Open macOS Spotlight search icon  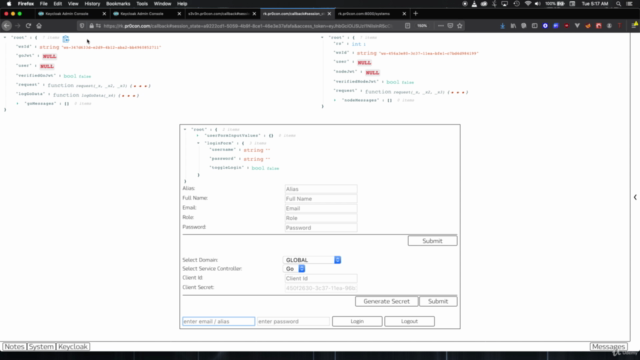tap(618, 4)
